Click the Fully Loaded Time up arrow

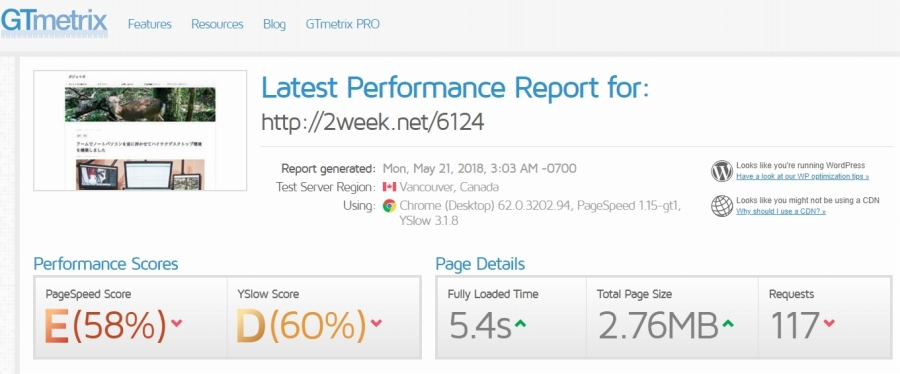point(520,324)
